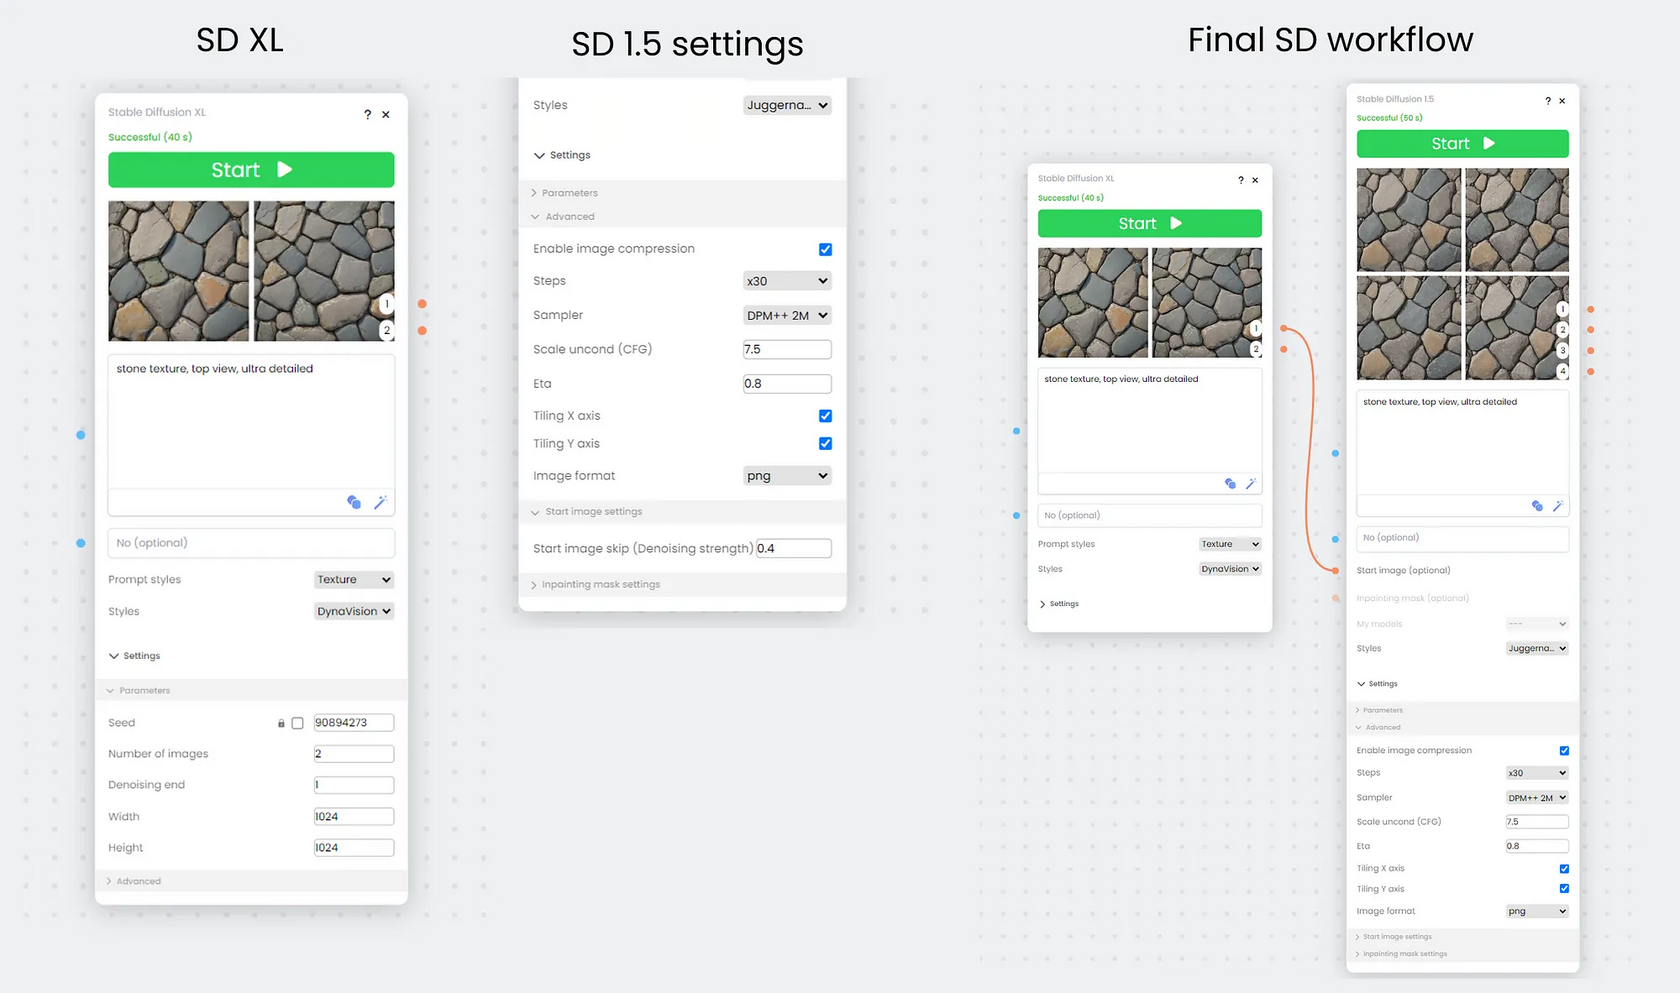Image resolution: width=1680 pixels, height=993 pixels.
Task: Click the seed lock icon
Action: point(281,723)
